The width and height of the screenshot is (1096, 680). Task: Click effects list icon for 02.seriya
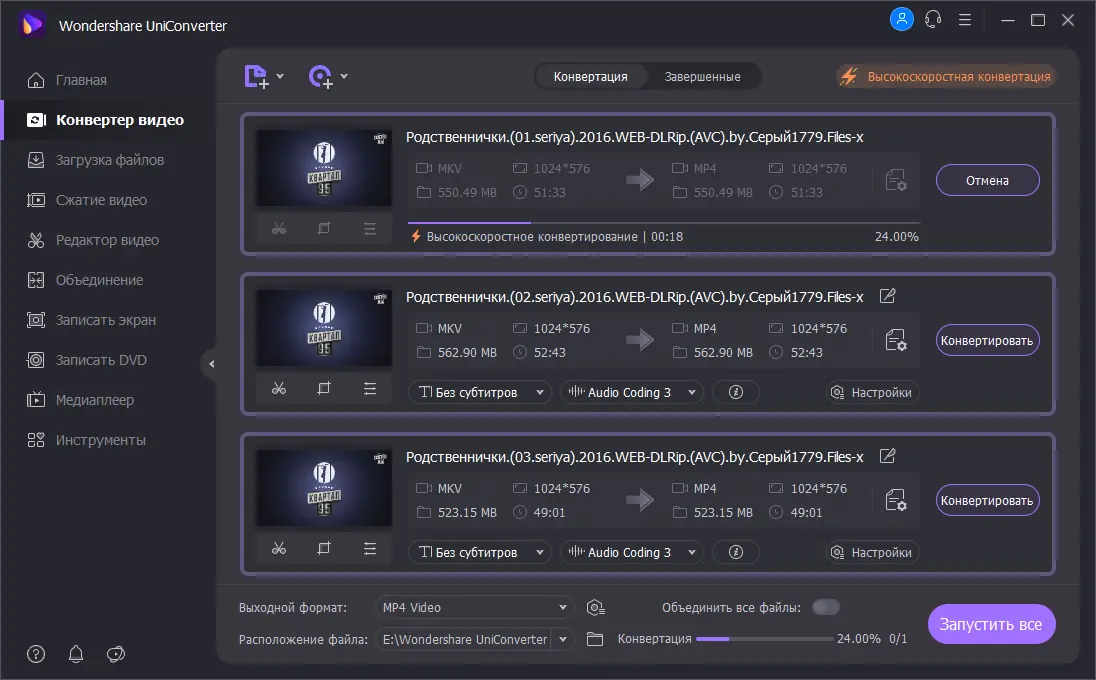tap(370, 388)
